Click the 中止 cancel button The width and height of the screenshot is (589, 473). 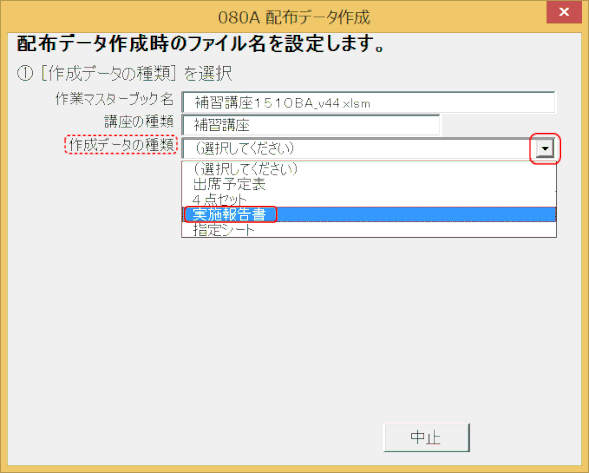(x=426, y=438)
